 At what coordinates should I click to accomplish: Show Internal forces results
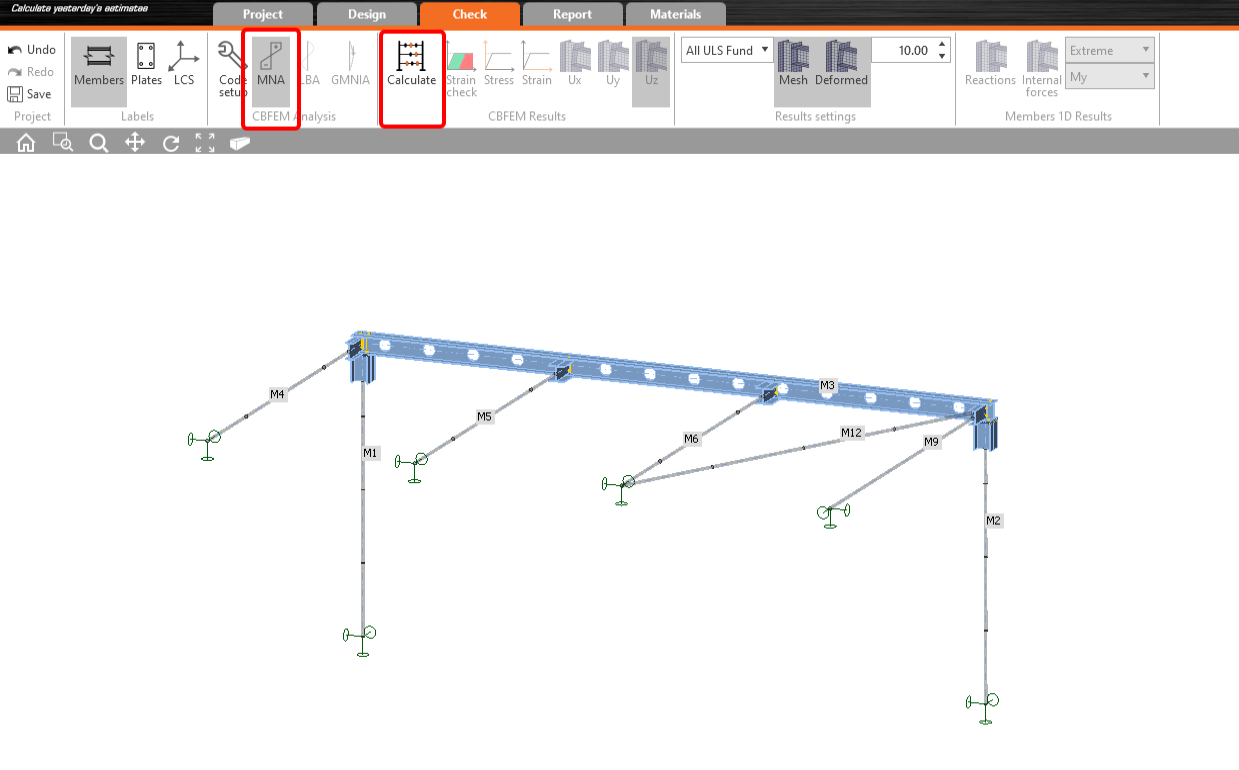coord(1042,69)
